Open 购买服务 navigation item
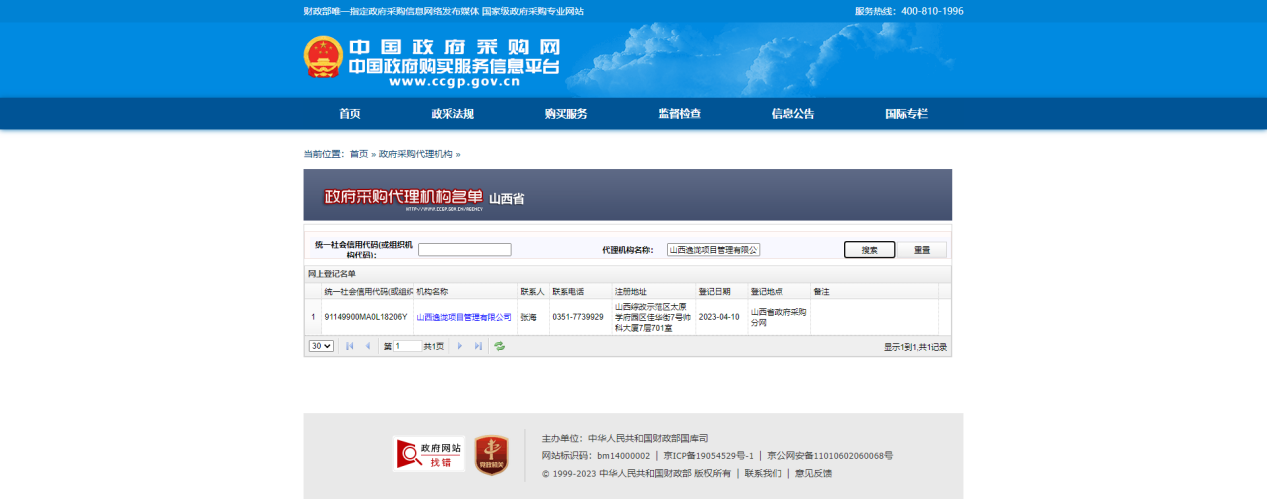The image size is (1267, 499). 566,114
